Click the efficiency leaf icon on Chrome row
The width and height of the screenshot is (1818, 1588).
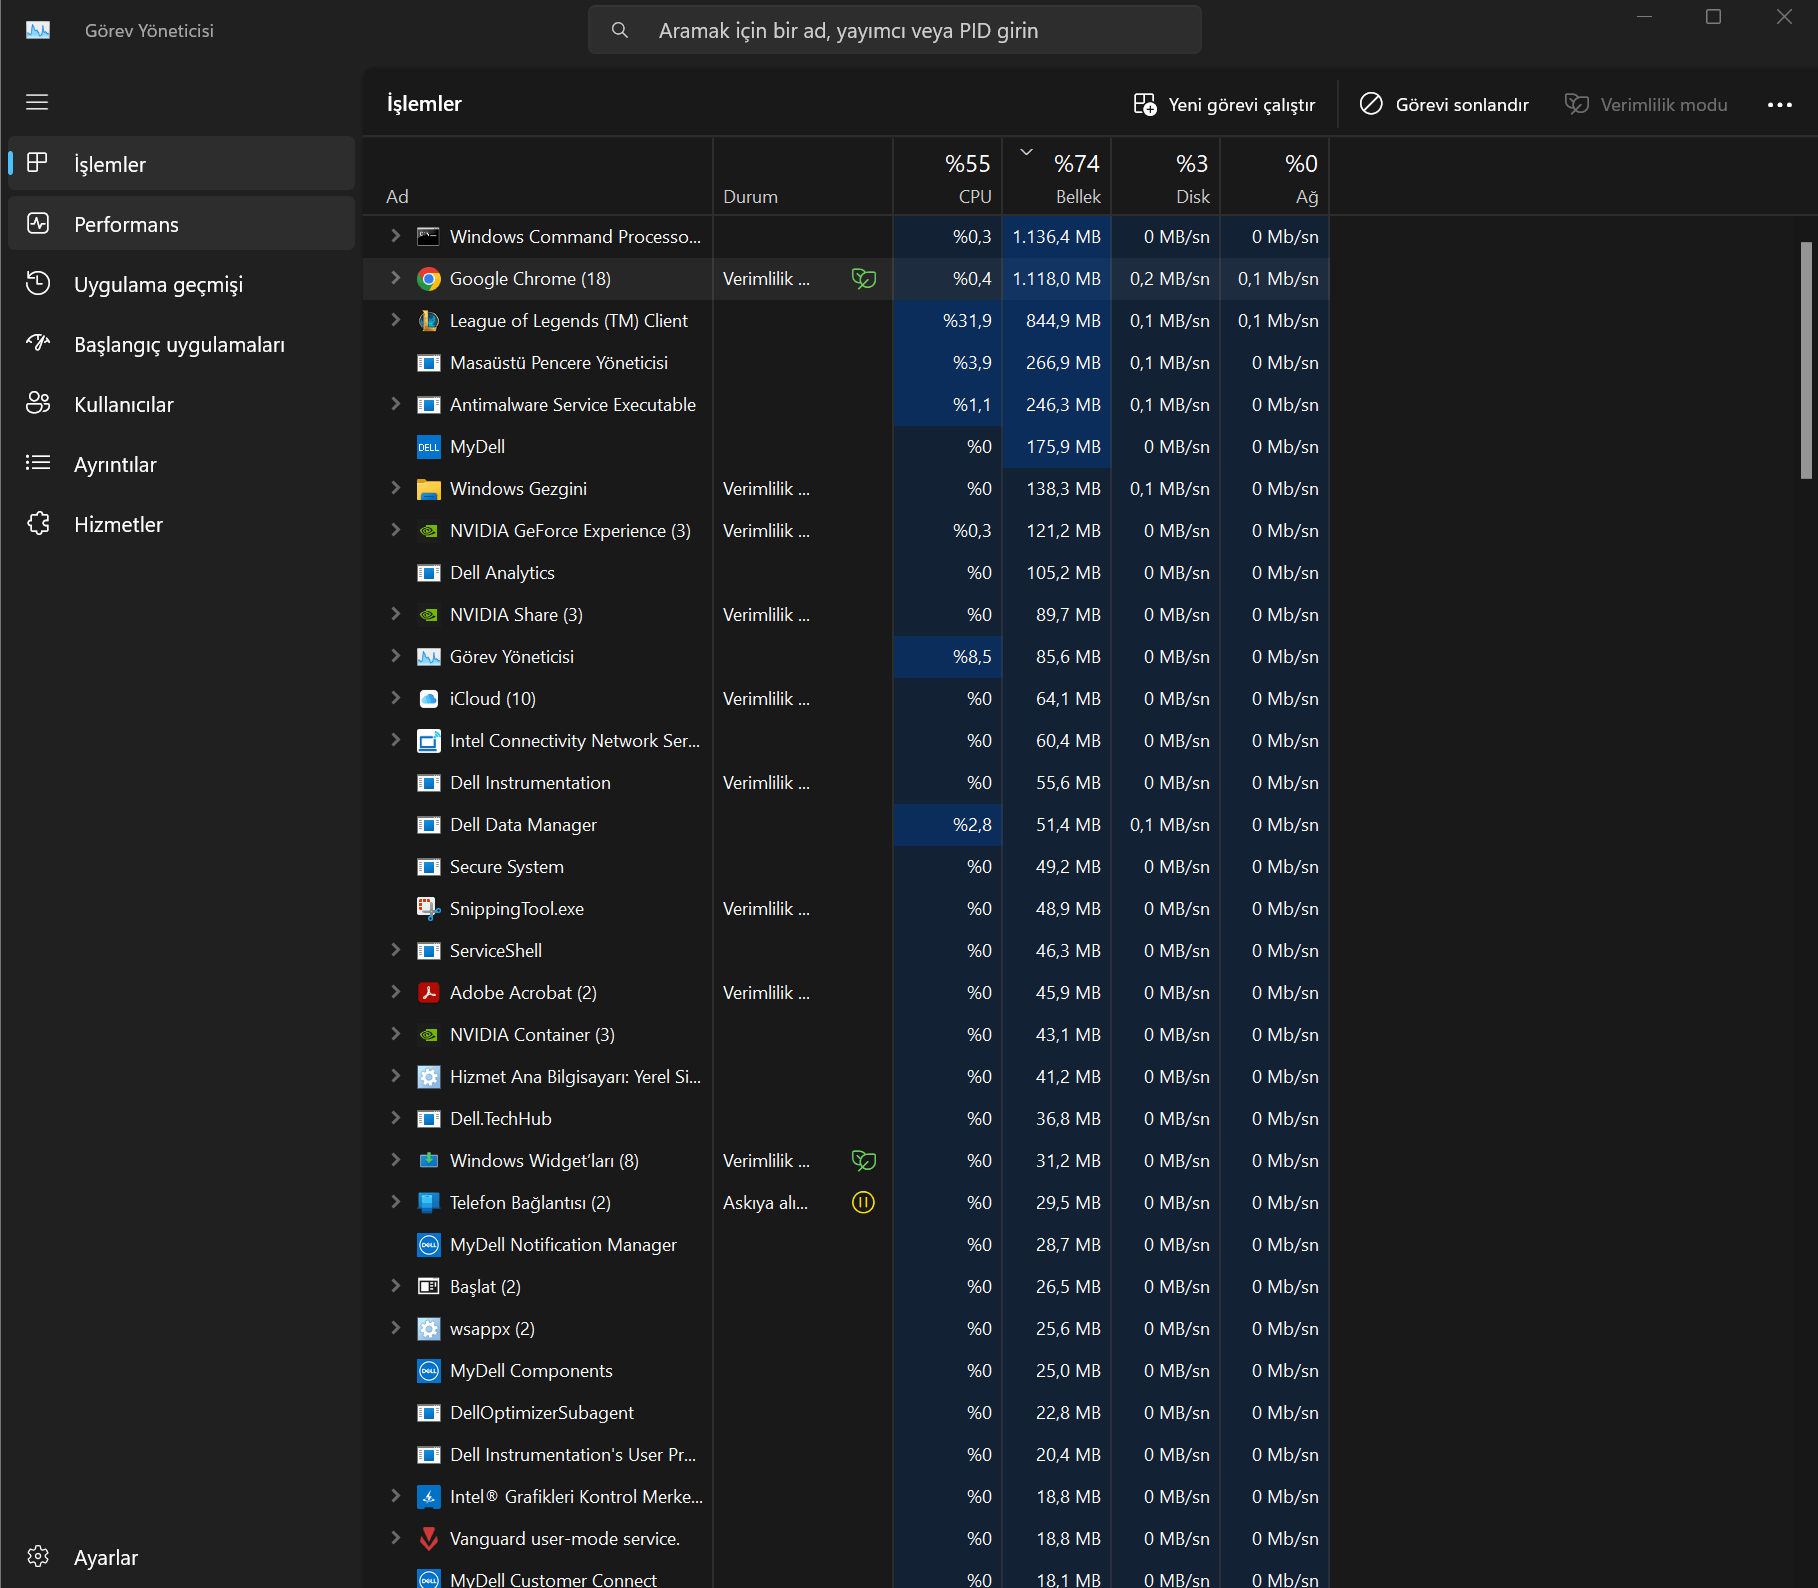[863, 279]
